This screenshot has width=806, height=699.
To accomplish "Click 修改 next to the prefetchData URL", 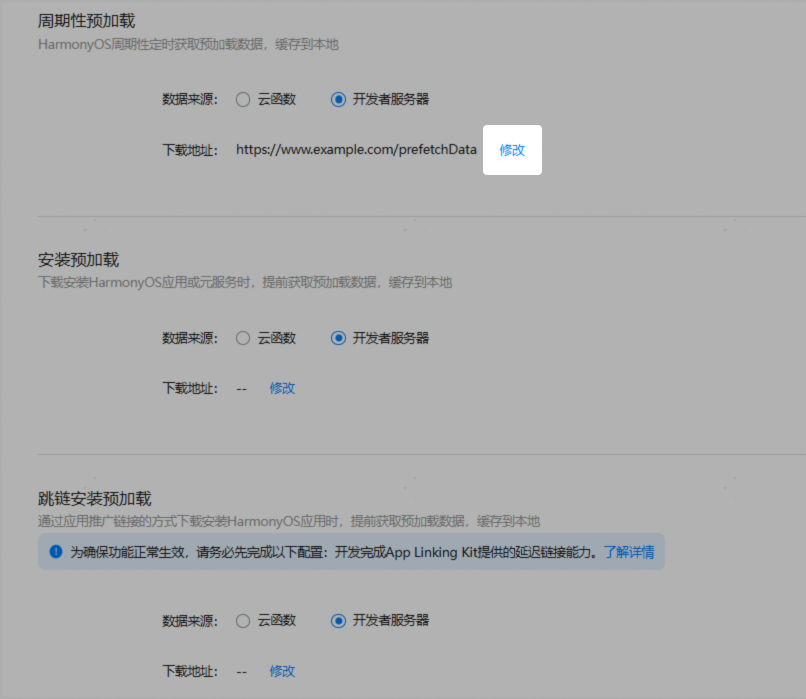I will click(512, 150).
